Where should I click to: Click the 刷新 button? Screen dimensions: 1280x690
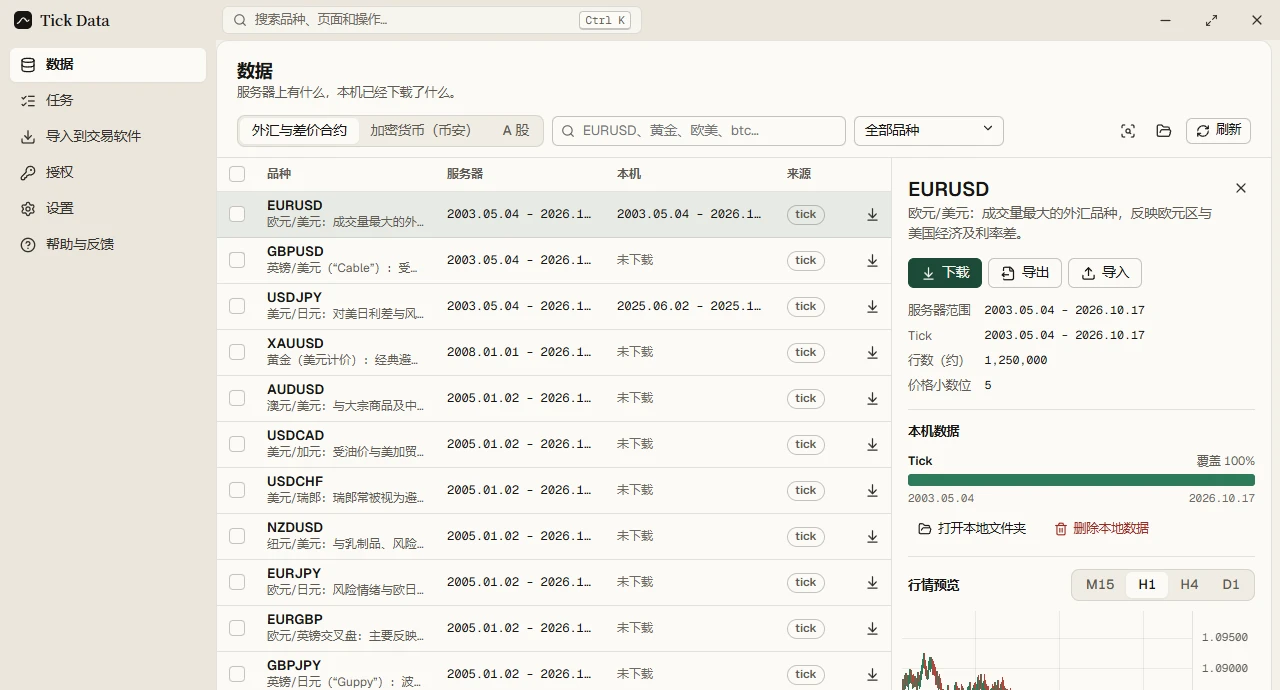(1218, 131)
